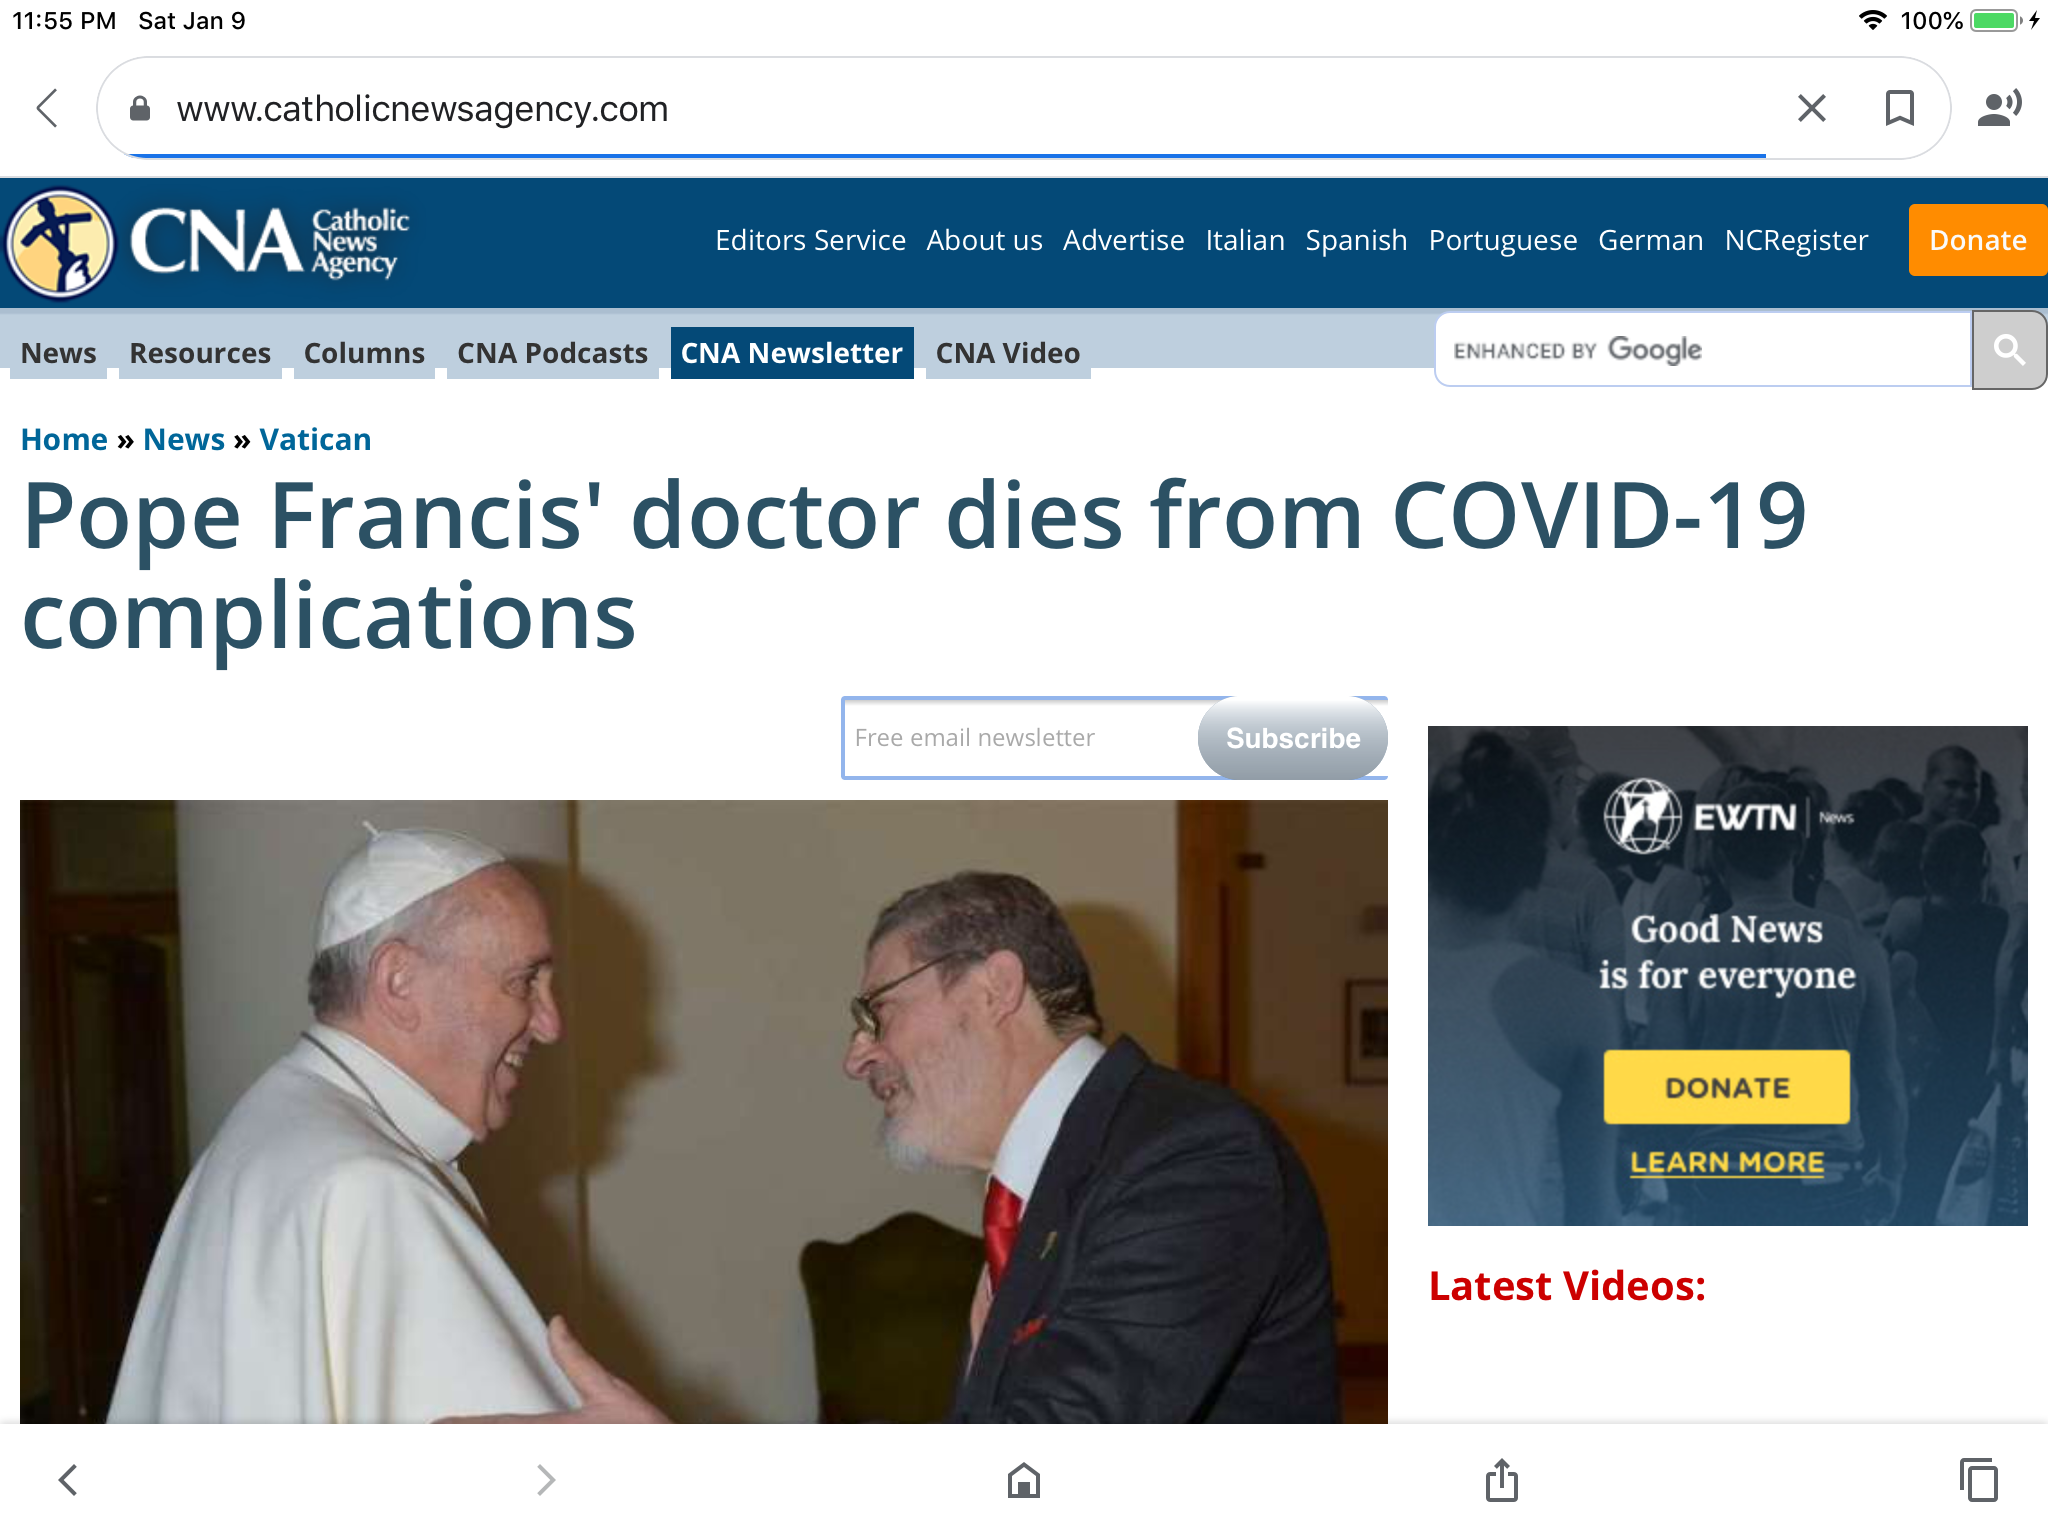Viewport: 2048px width, 1536px height.
Task: Bookmark this page with the bookmark icon
Action: (x=1899, y=108)
